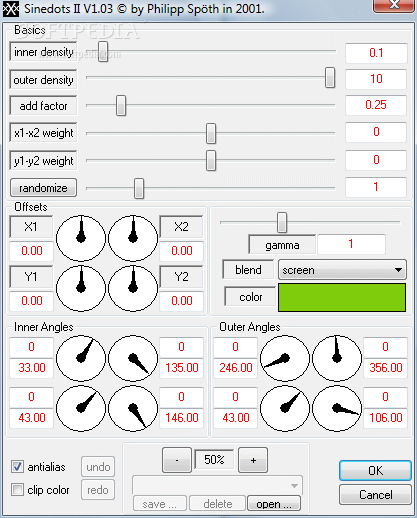Click the X2 offset dial
The height and width of the screenshot is (518, 417).
click(x=133, y=238)
